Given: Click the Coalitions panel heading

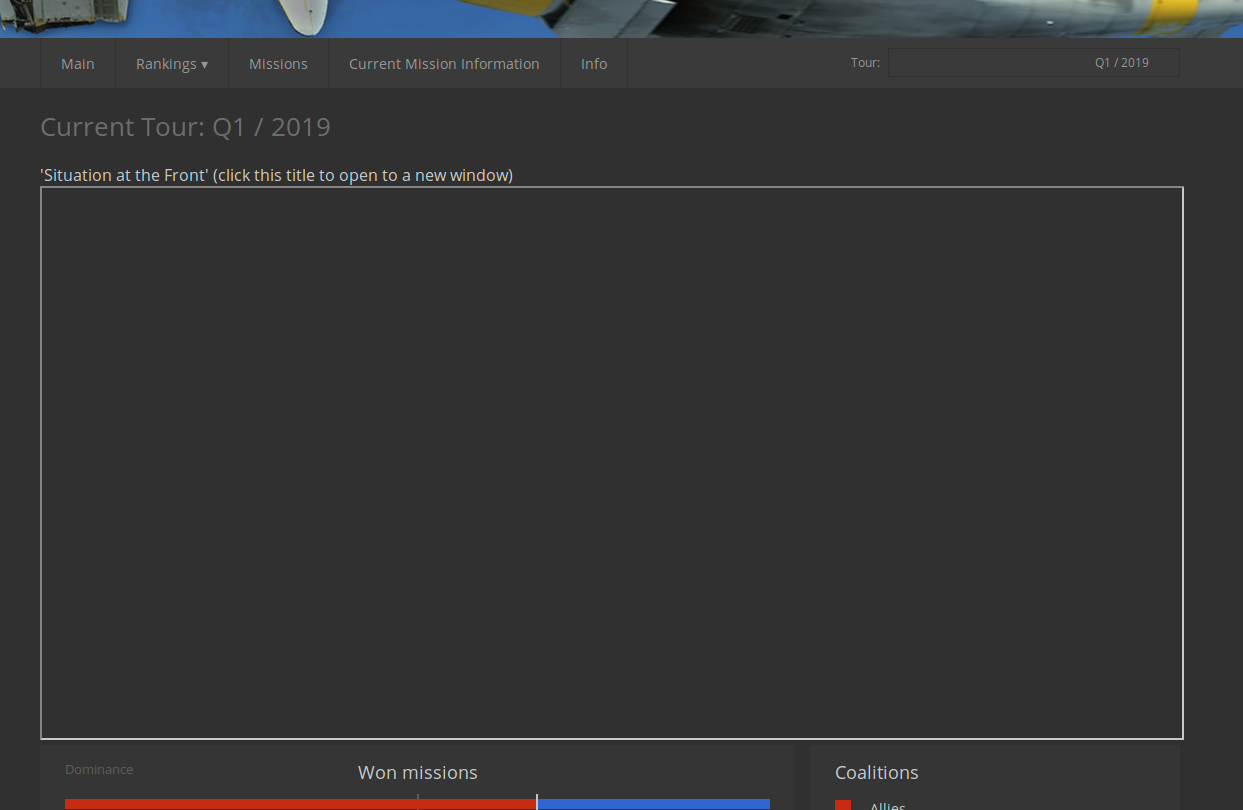Looking at the screenshot, I should (877, 773).
